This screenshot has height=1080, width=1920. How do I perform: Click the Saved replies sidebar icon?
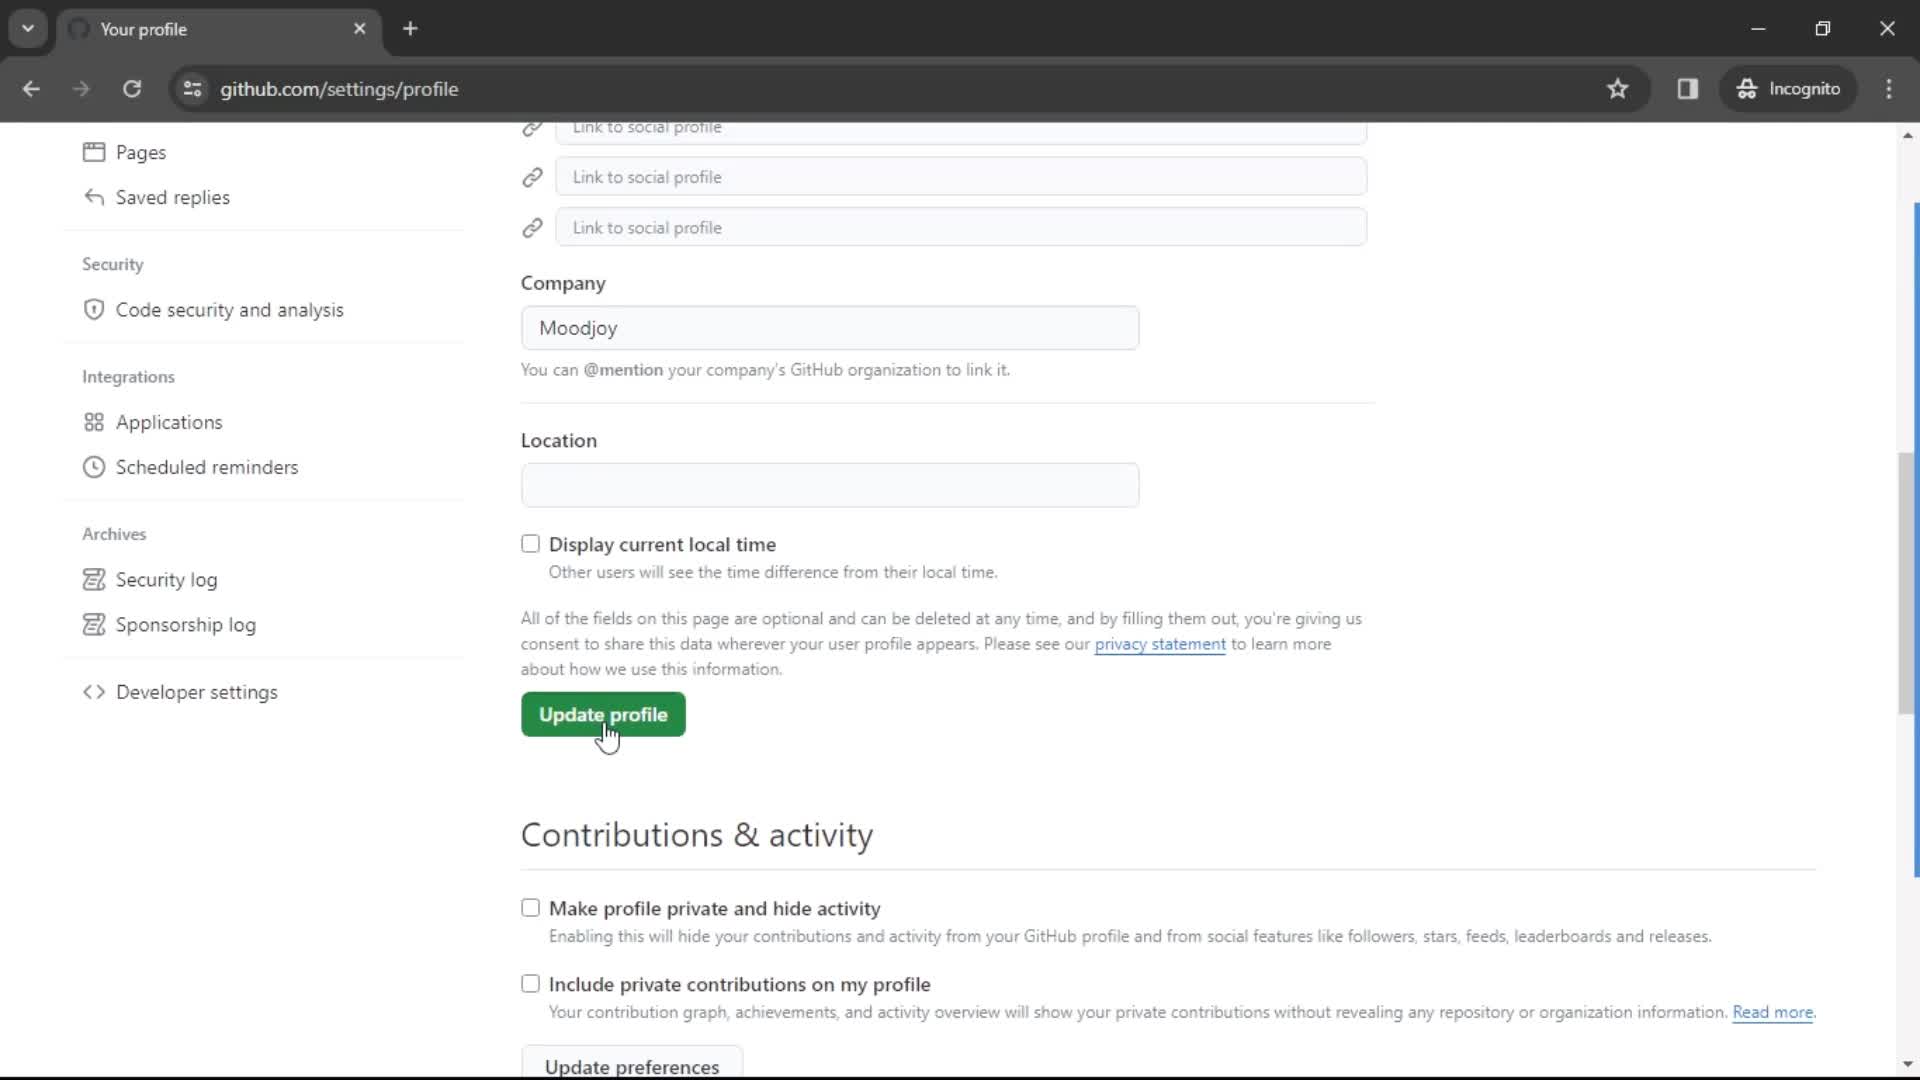(94, 196)
